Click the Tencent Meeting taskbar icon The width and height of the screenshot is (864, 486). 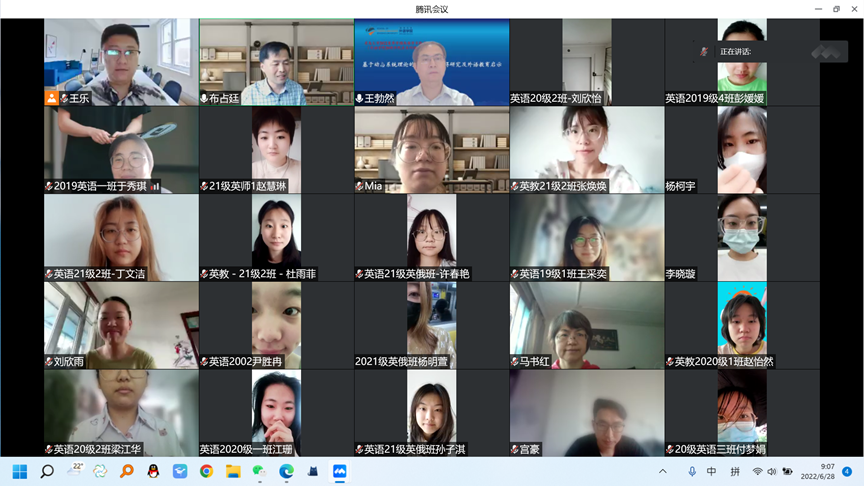coord(339,471)
